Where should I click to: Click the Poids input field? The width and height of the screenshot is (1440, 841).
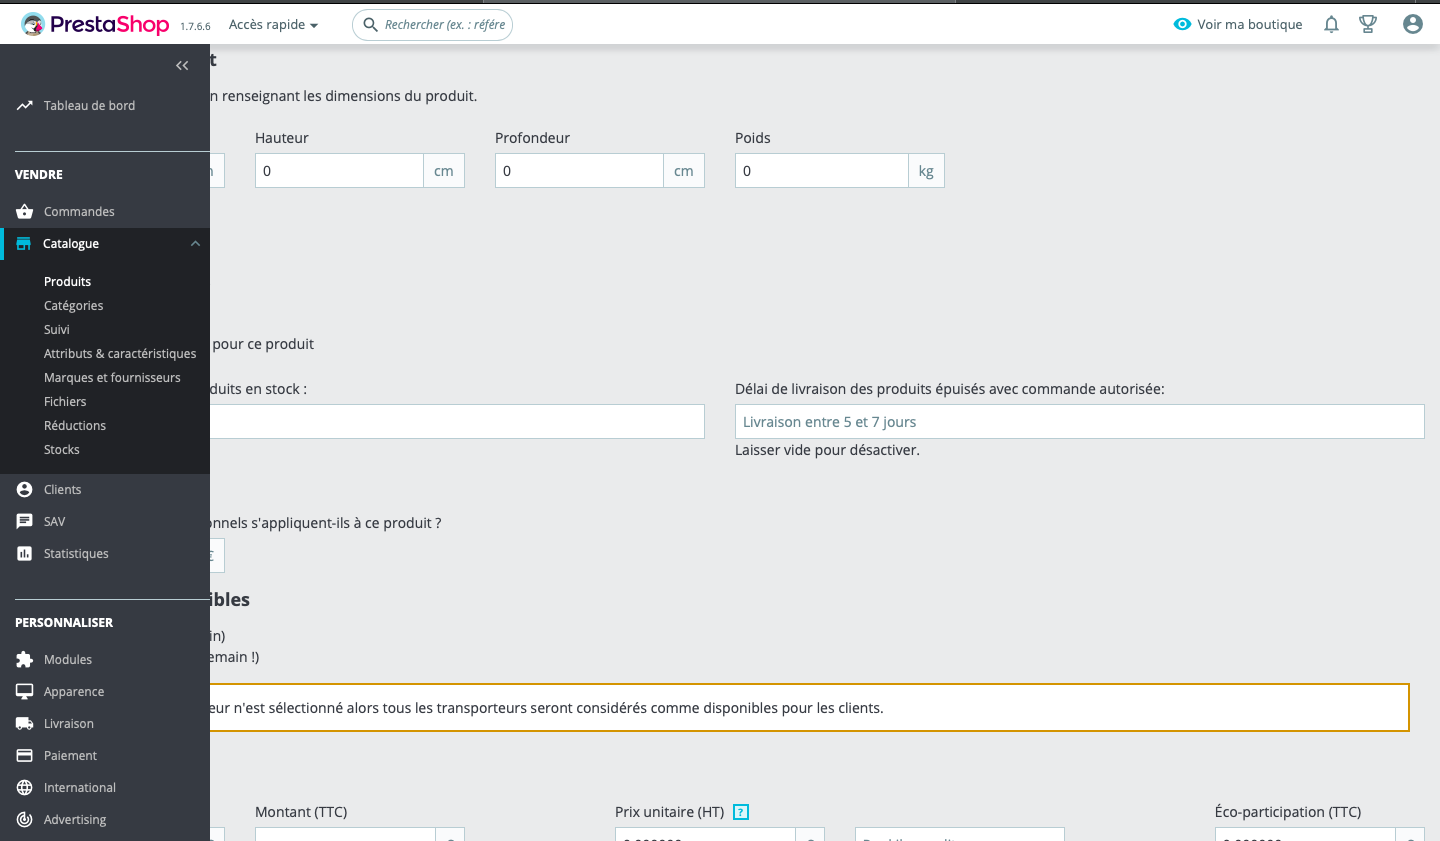(821, 171)
